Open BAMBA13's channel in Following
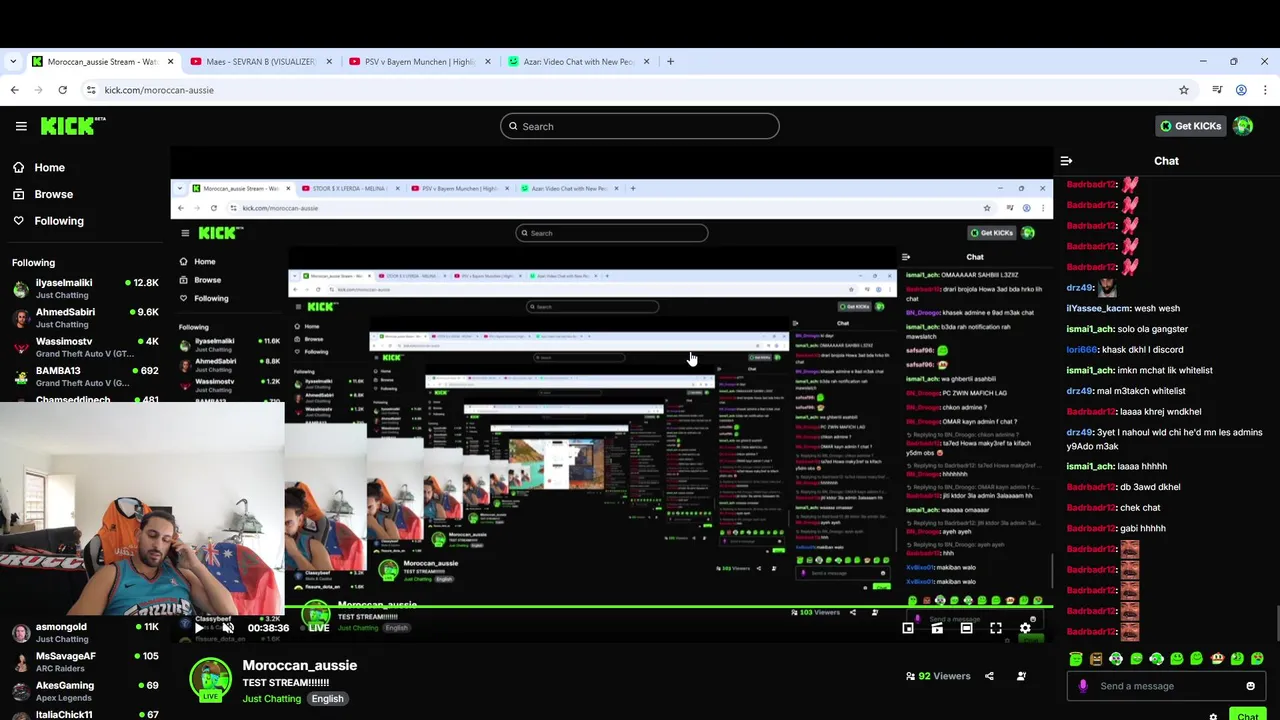The width and height of the screenshot is (1280, 720). 85,376
